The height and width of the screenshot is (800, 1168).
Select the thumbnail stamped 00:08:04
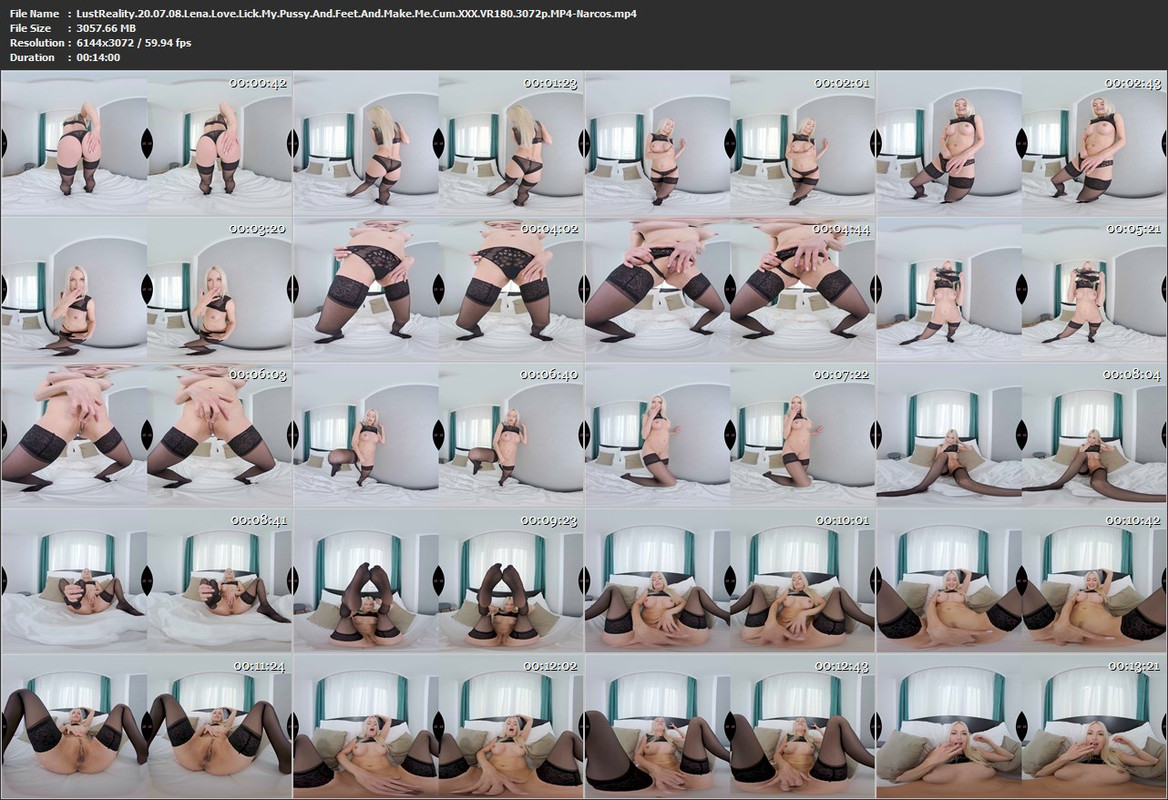pos(1021,436)
